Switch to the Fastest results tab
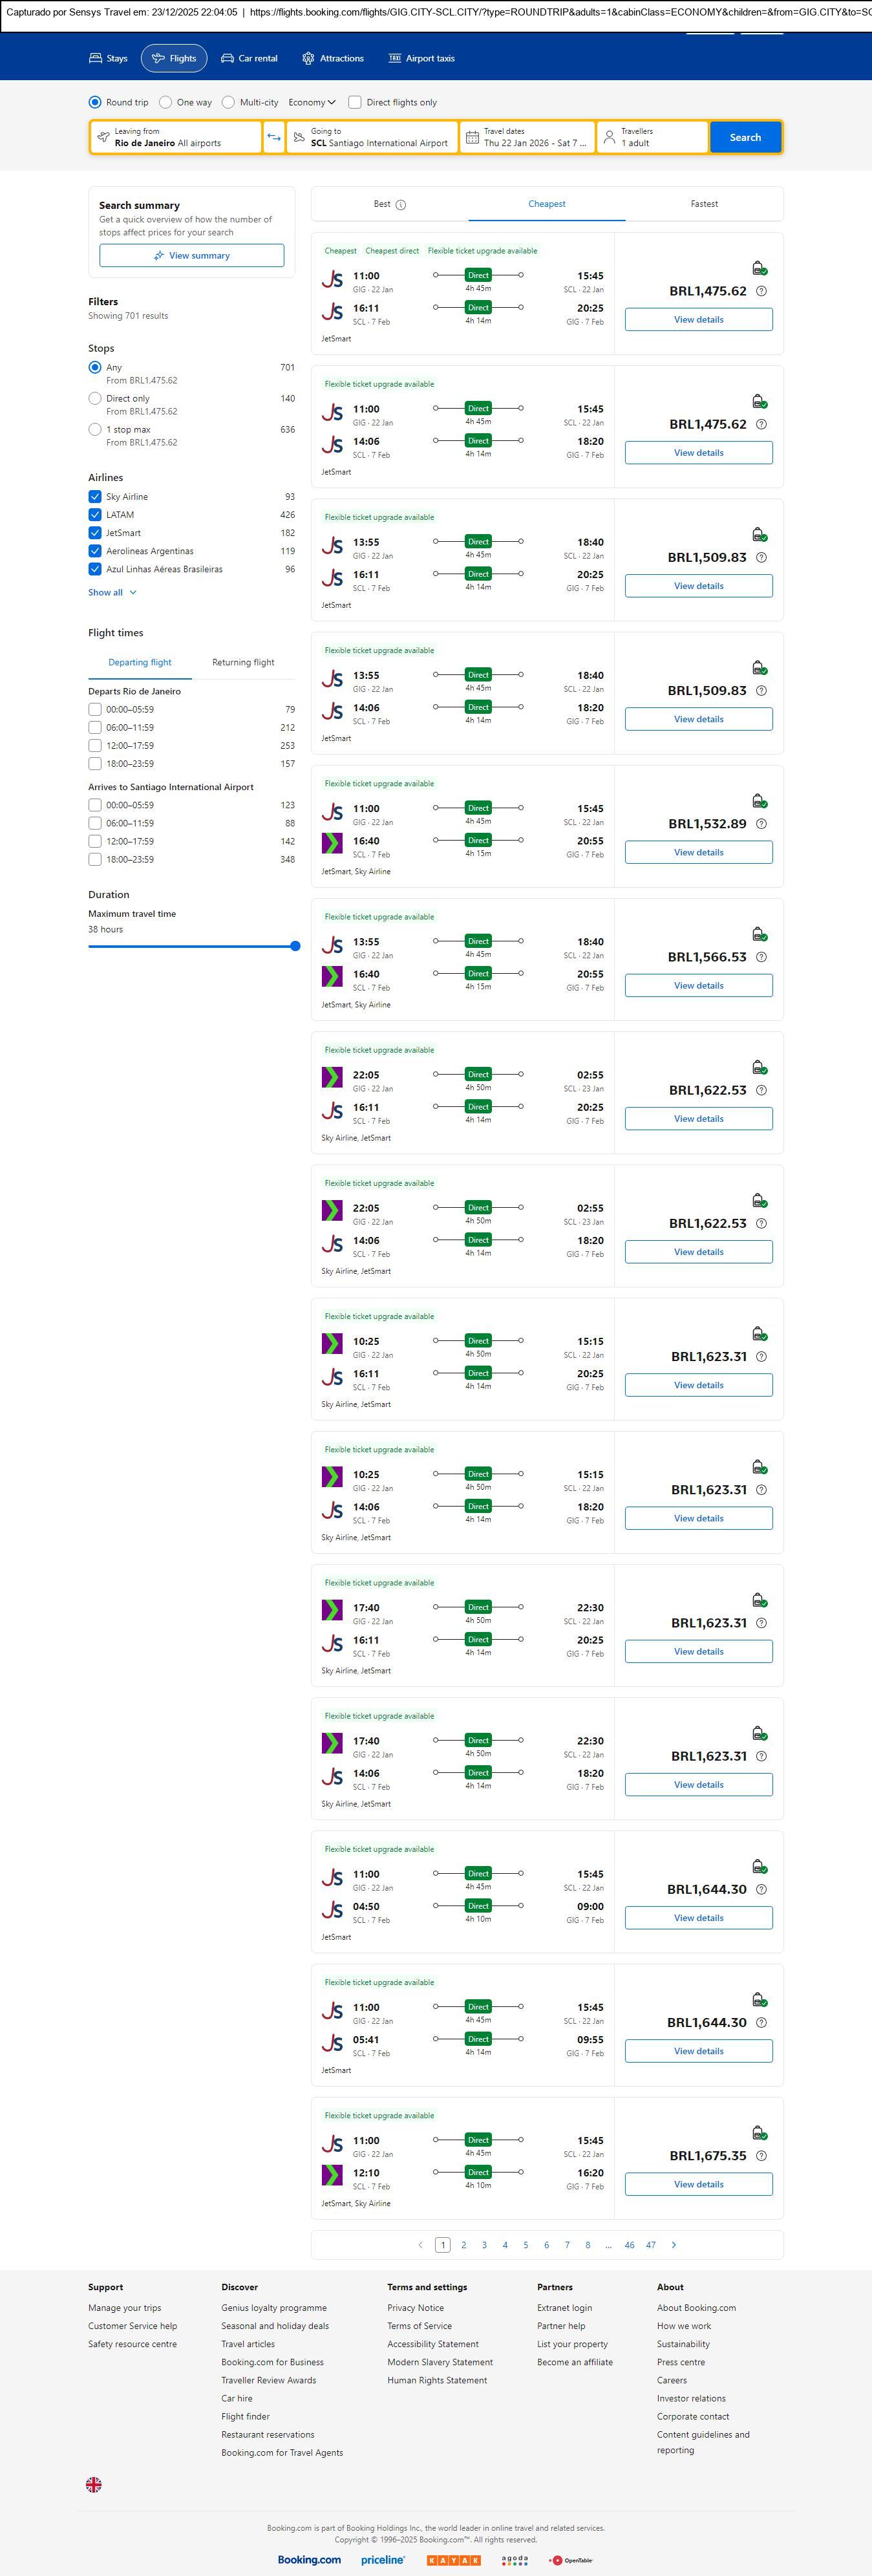 (x=704, y=204)
